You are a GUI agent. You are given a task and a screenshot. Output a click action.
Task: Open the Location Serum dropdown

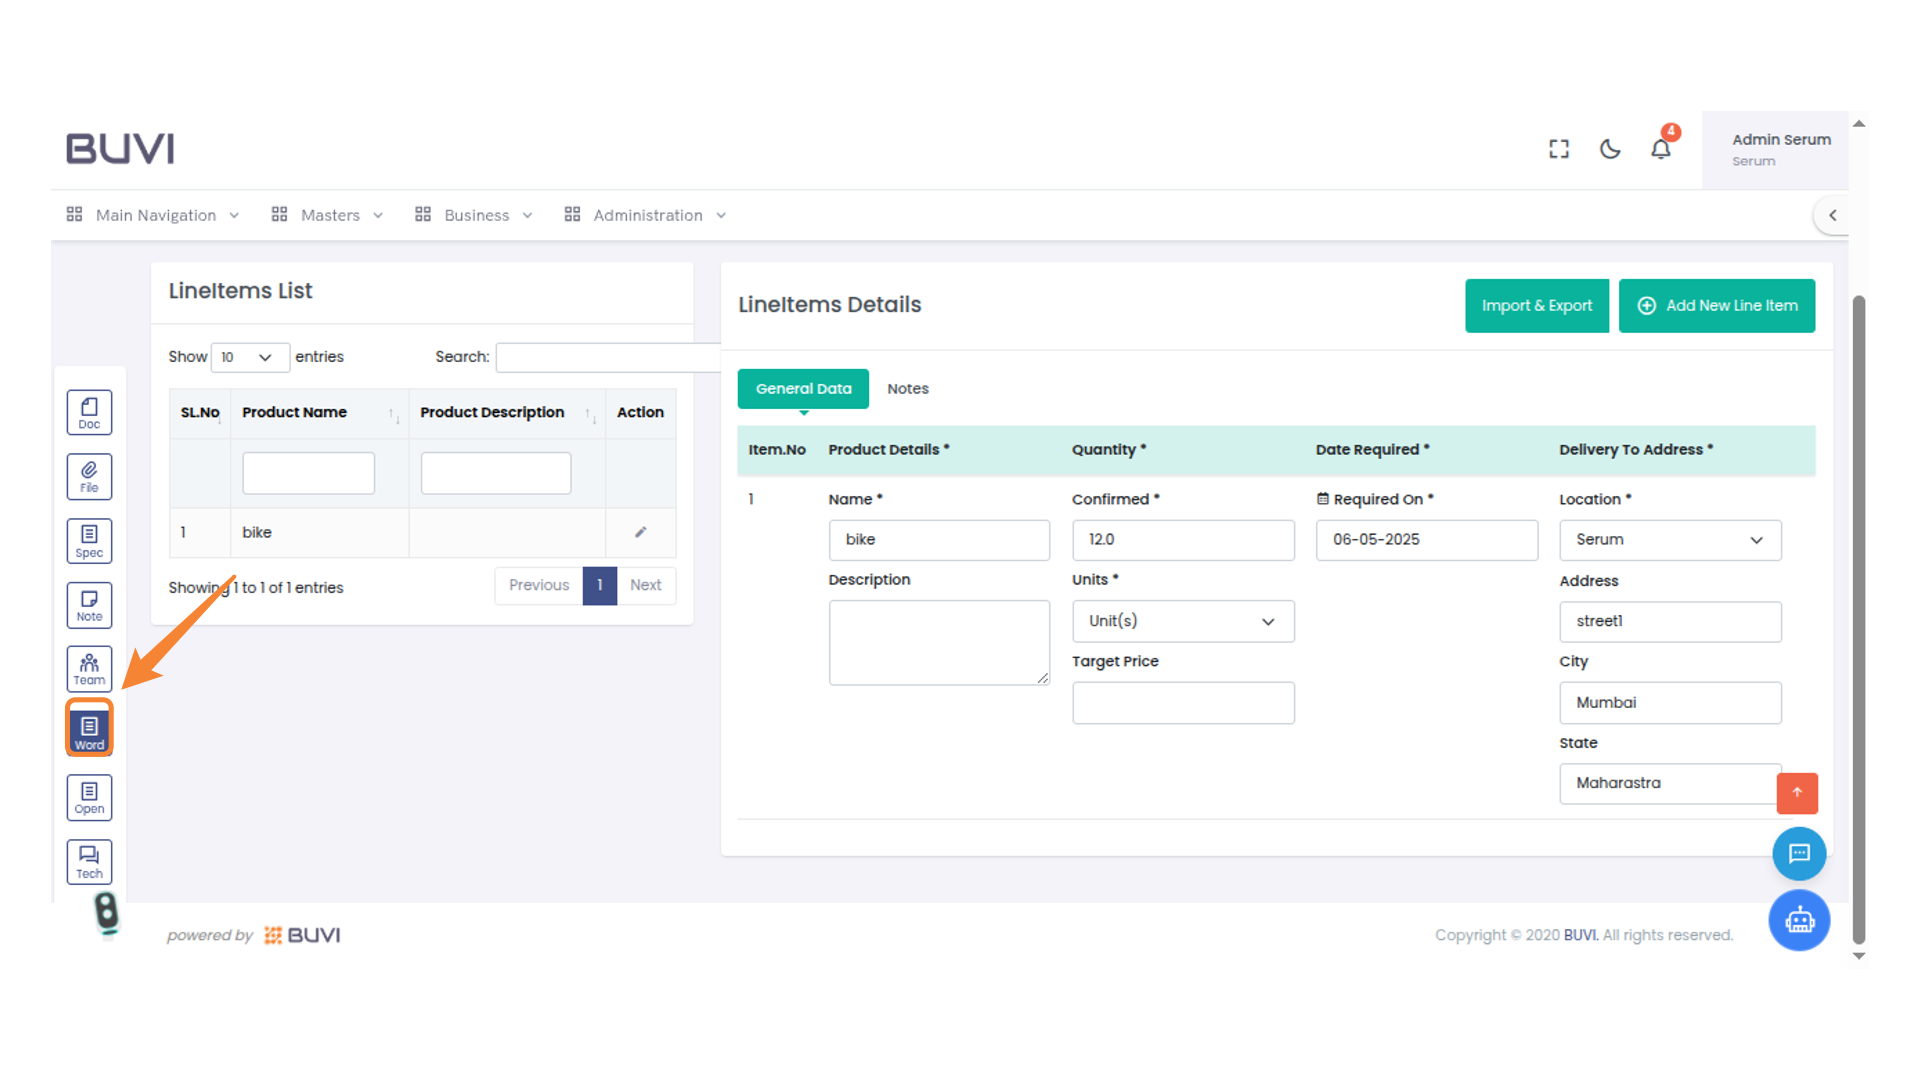1669,540
